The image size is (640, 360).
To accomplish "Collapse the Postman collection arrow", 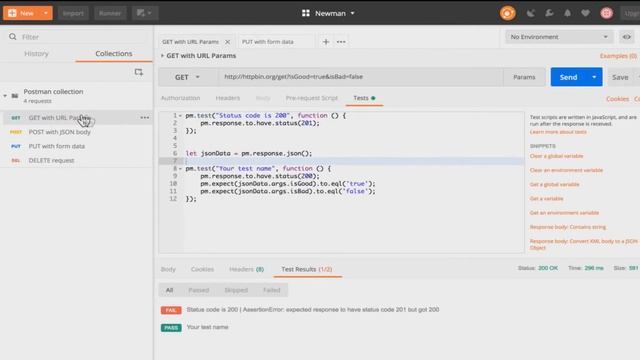I will pyautogui.click(x=5, y=96).
